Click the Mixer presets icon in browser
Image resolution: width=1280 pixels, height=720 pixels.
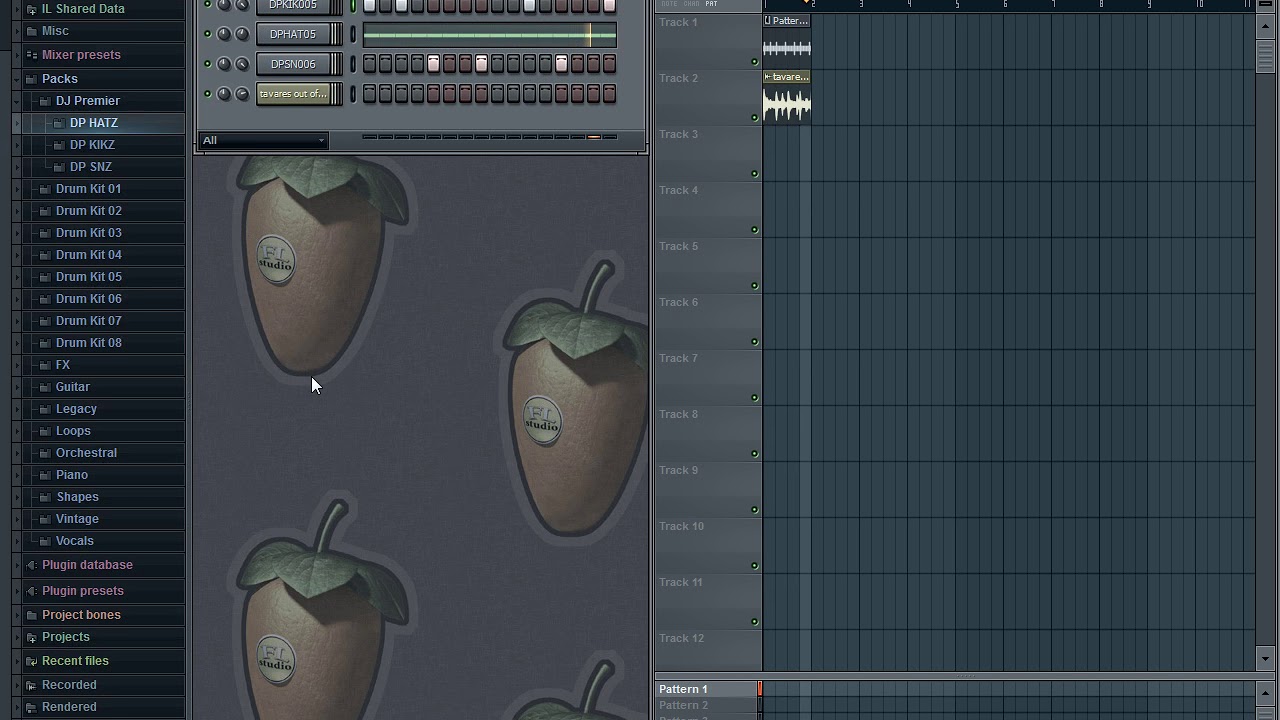tap(31, 55)
